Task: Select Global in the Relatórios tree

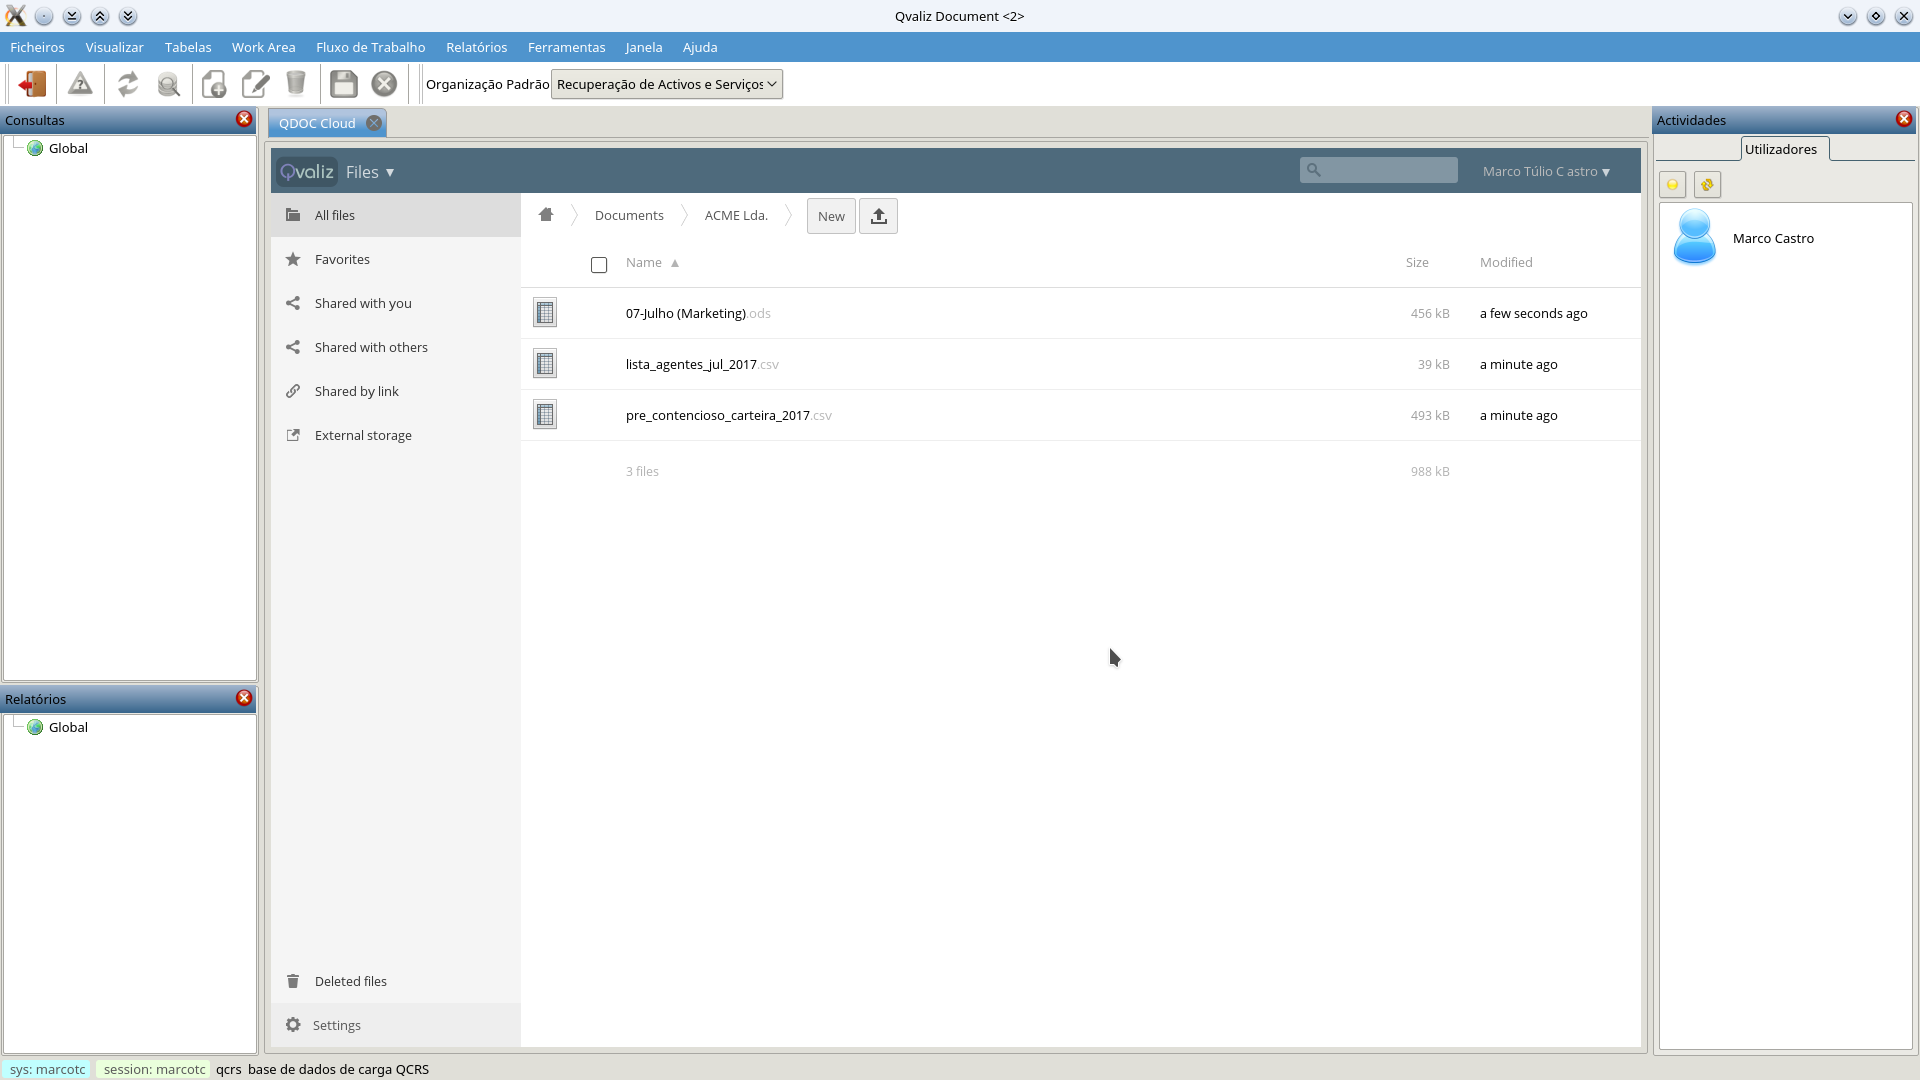Action: pyautogui.click(x=68, y=727)
